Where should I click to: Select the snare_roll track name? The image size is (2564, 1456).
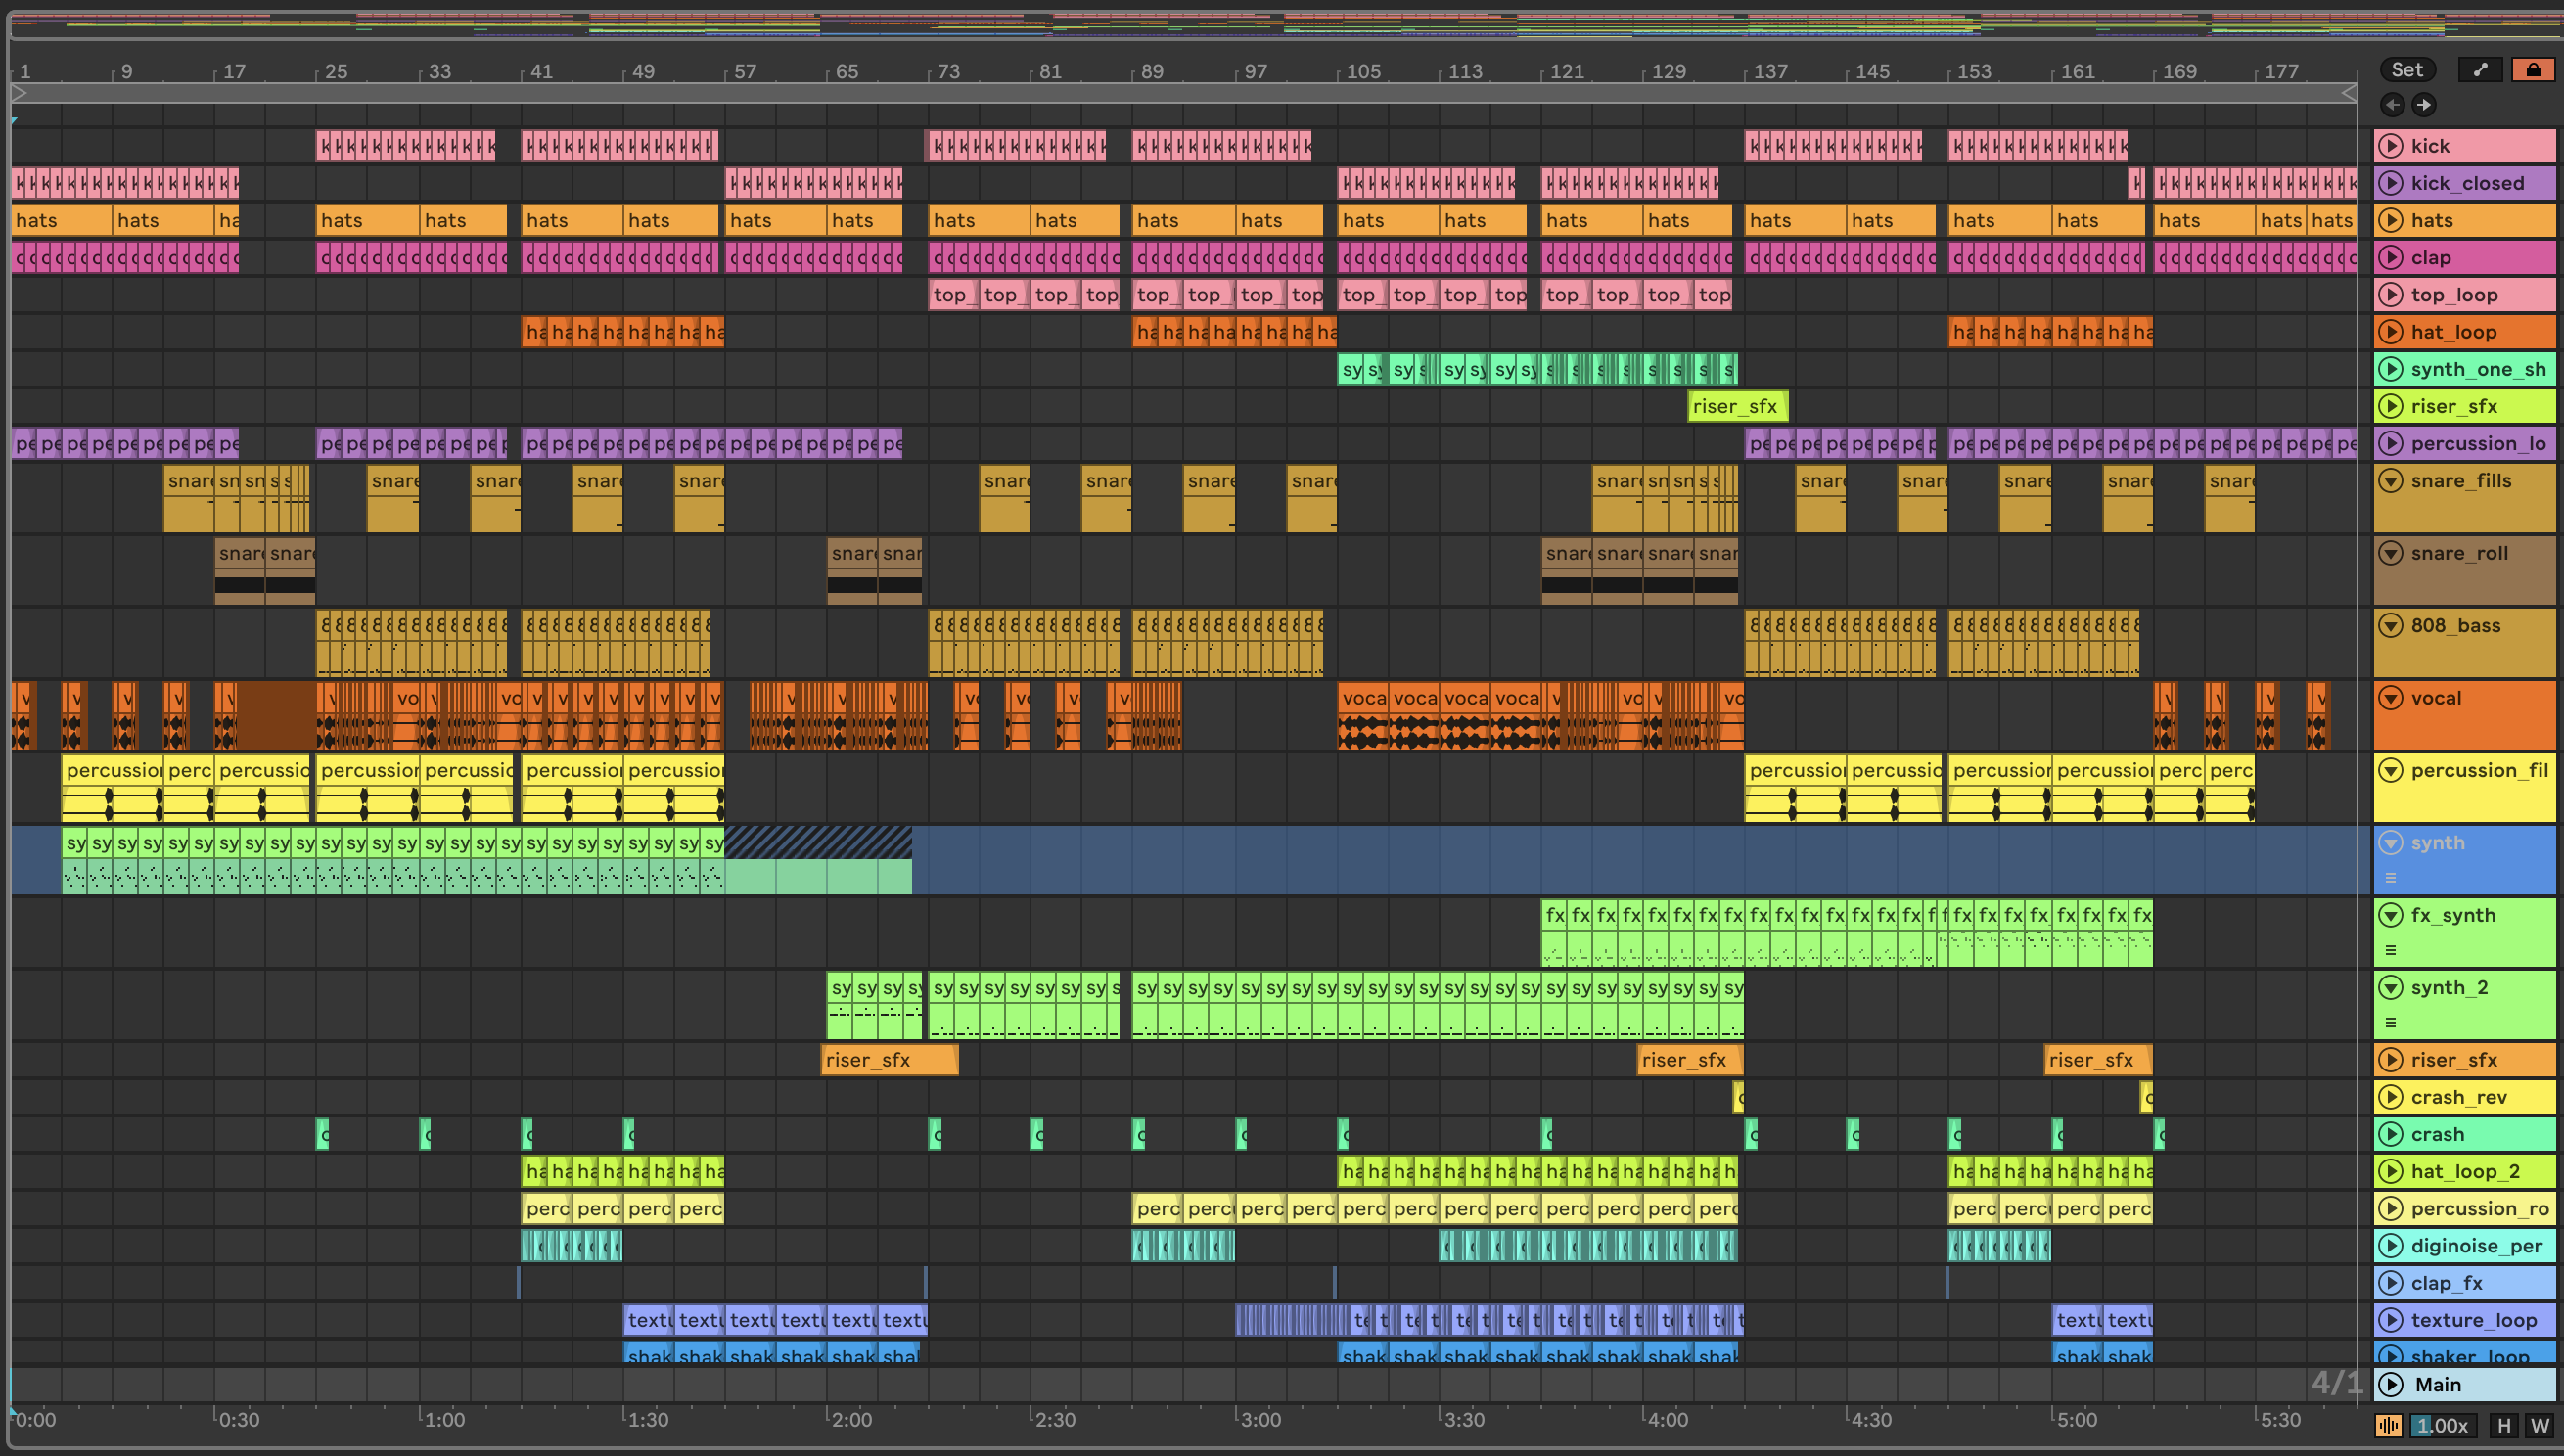[2459, 553]
